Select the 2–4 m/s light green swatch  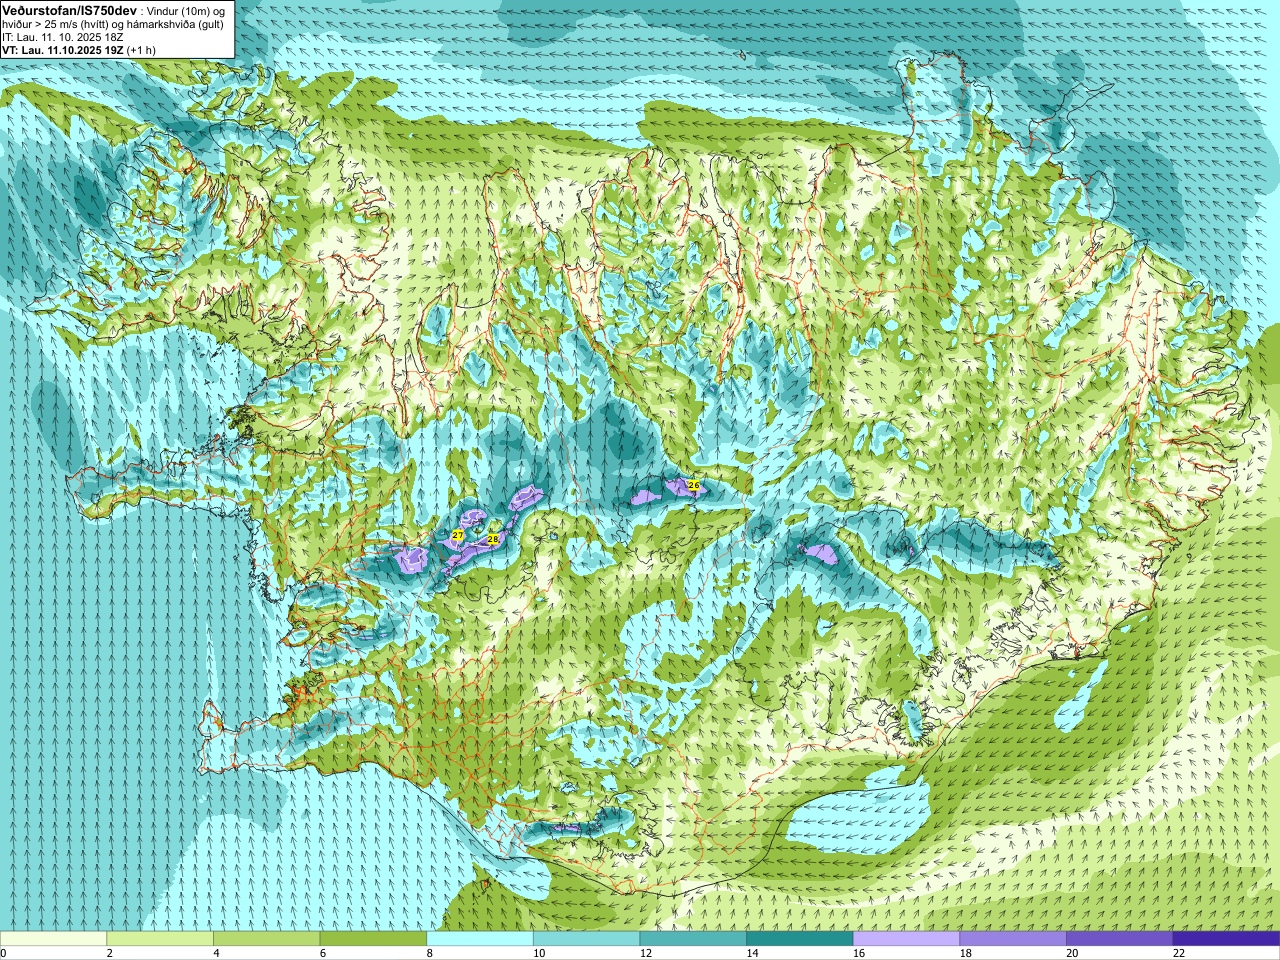(160, 939)
